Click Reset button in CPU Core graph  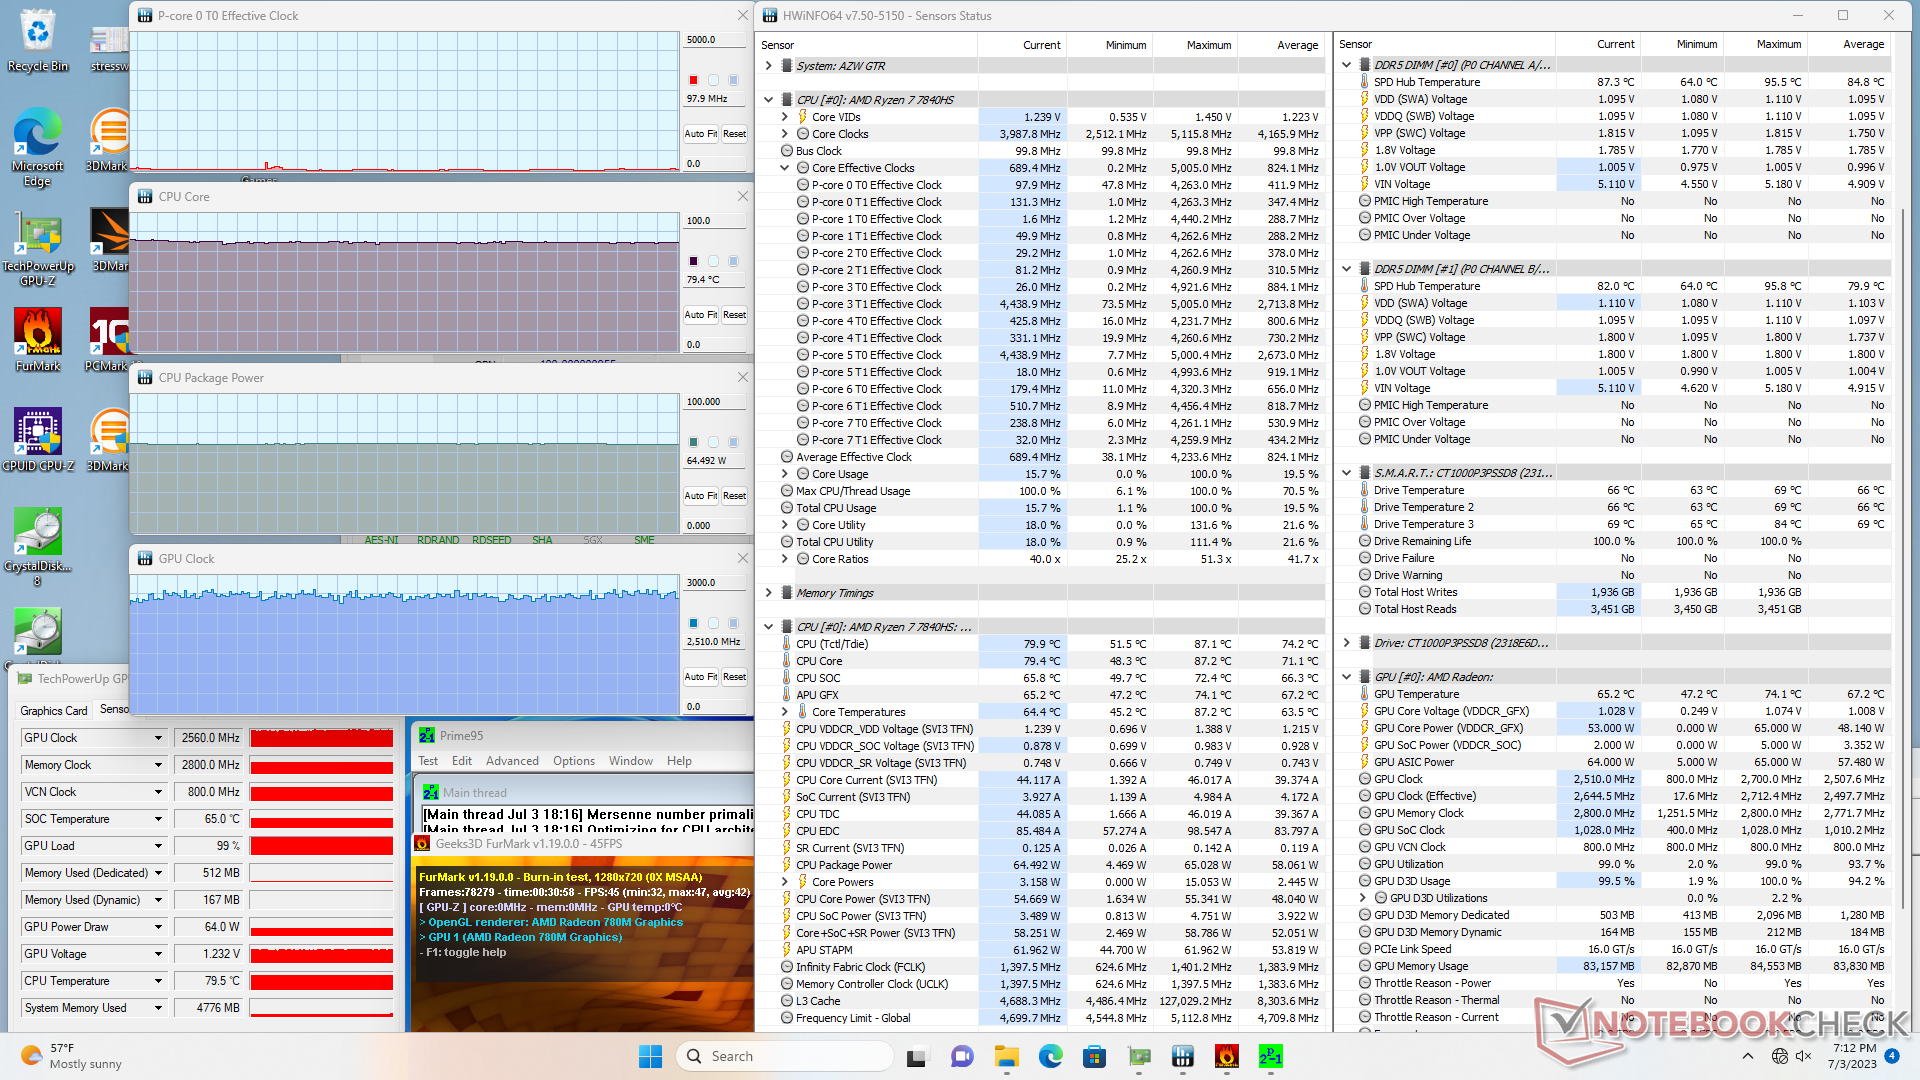734,315
